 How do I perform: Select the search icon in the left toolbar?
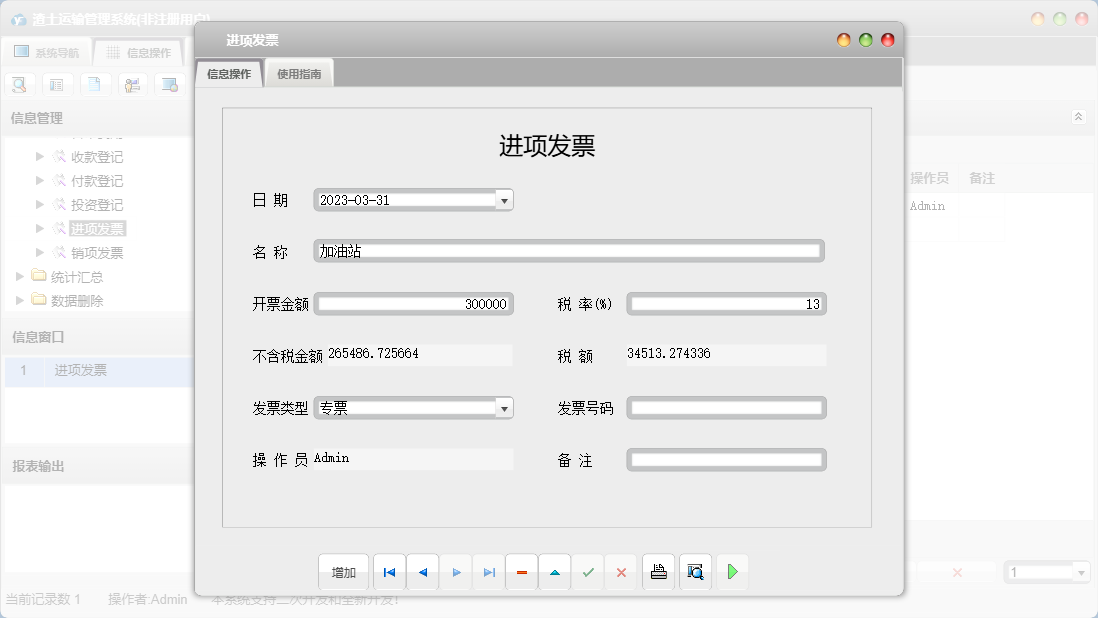(x=19, y=84)
